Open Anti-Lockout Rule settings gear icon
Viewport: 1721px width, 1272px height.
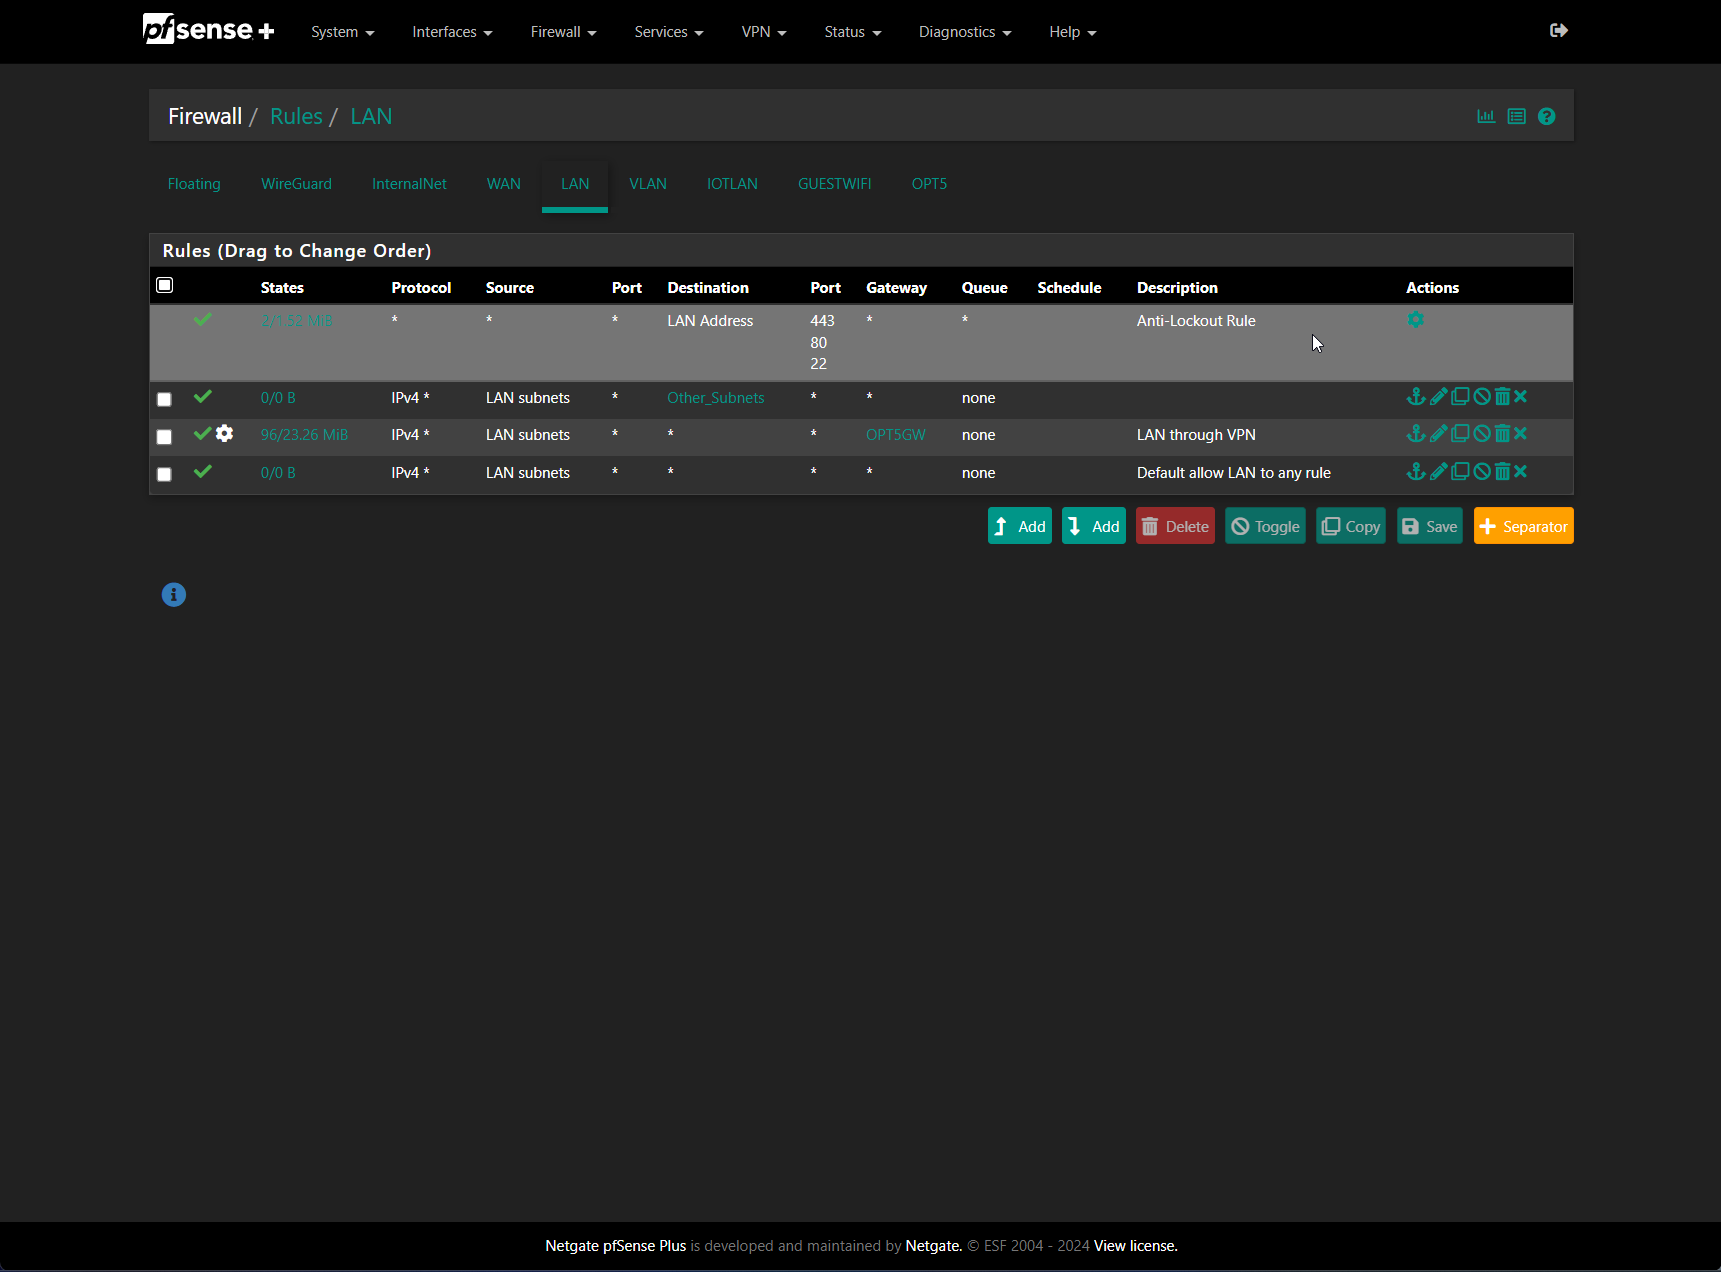[1415, 320]
